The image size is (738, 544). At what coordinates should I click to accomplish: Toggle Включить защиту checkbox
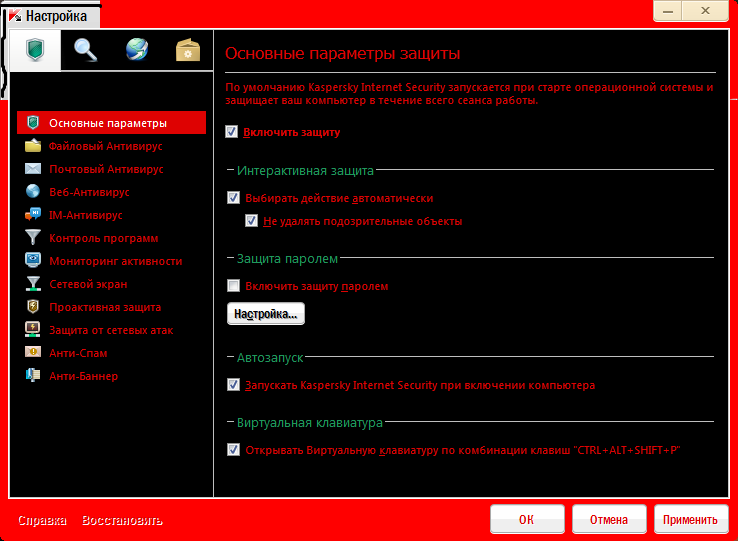(232, 132)
